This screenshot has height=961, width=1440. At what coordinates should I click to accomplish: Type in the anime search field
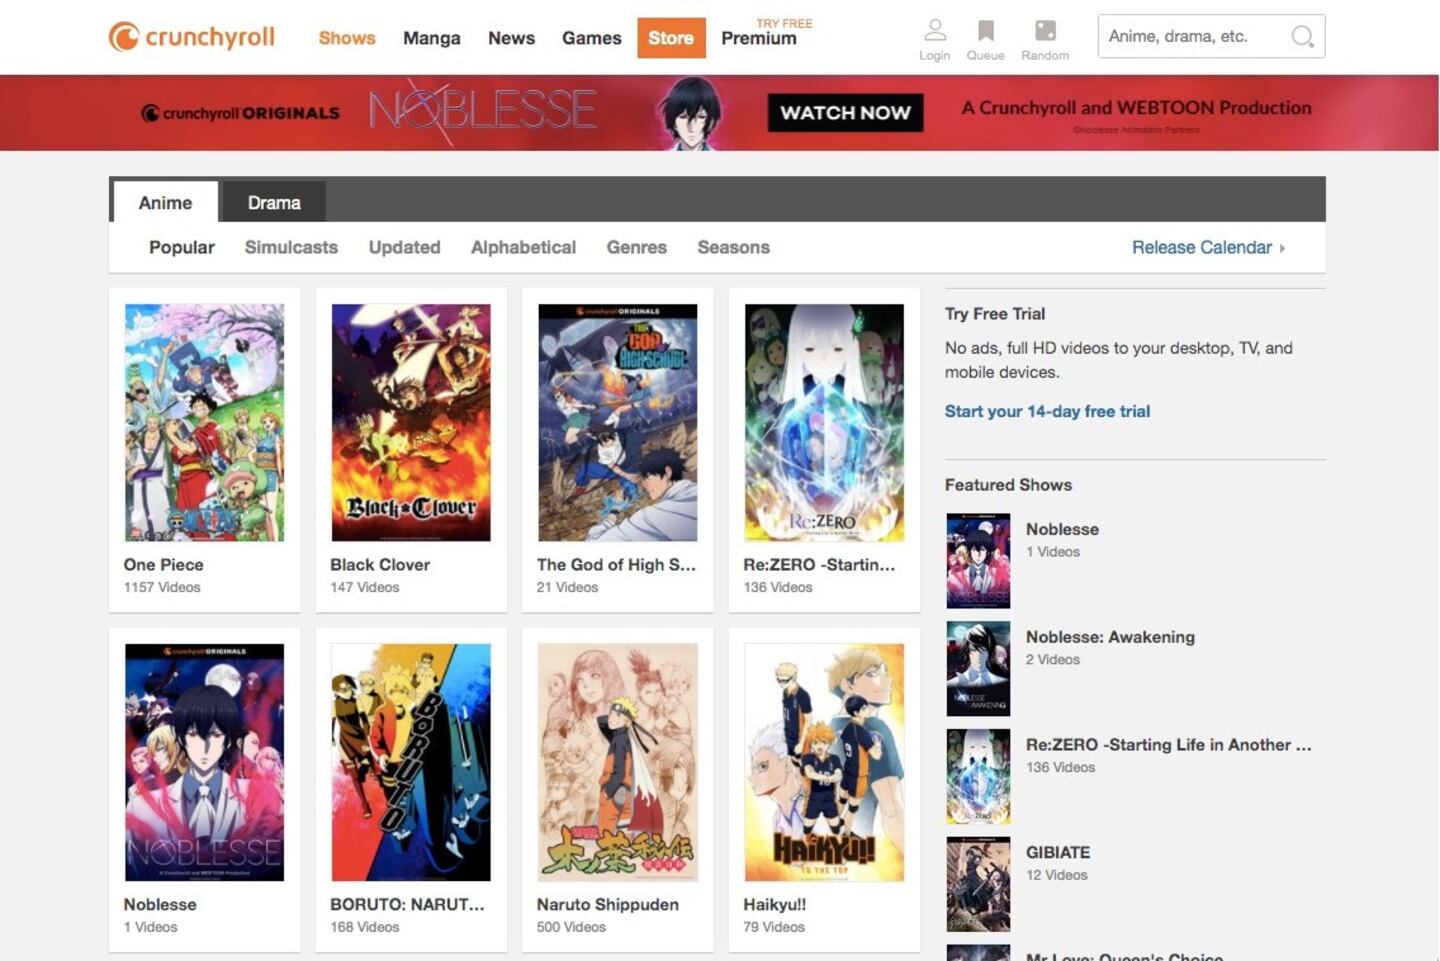(1190, 37)
